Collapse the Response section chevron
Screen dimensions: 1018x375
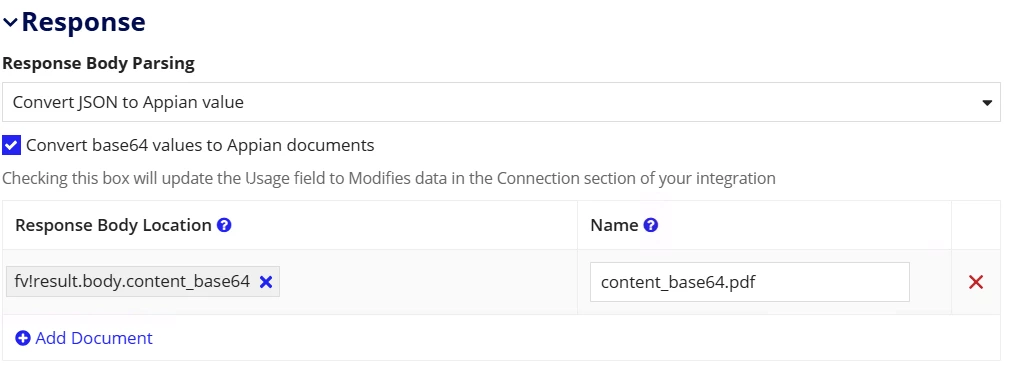point(10,23)
